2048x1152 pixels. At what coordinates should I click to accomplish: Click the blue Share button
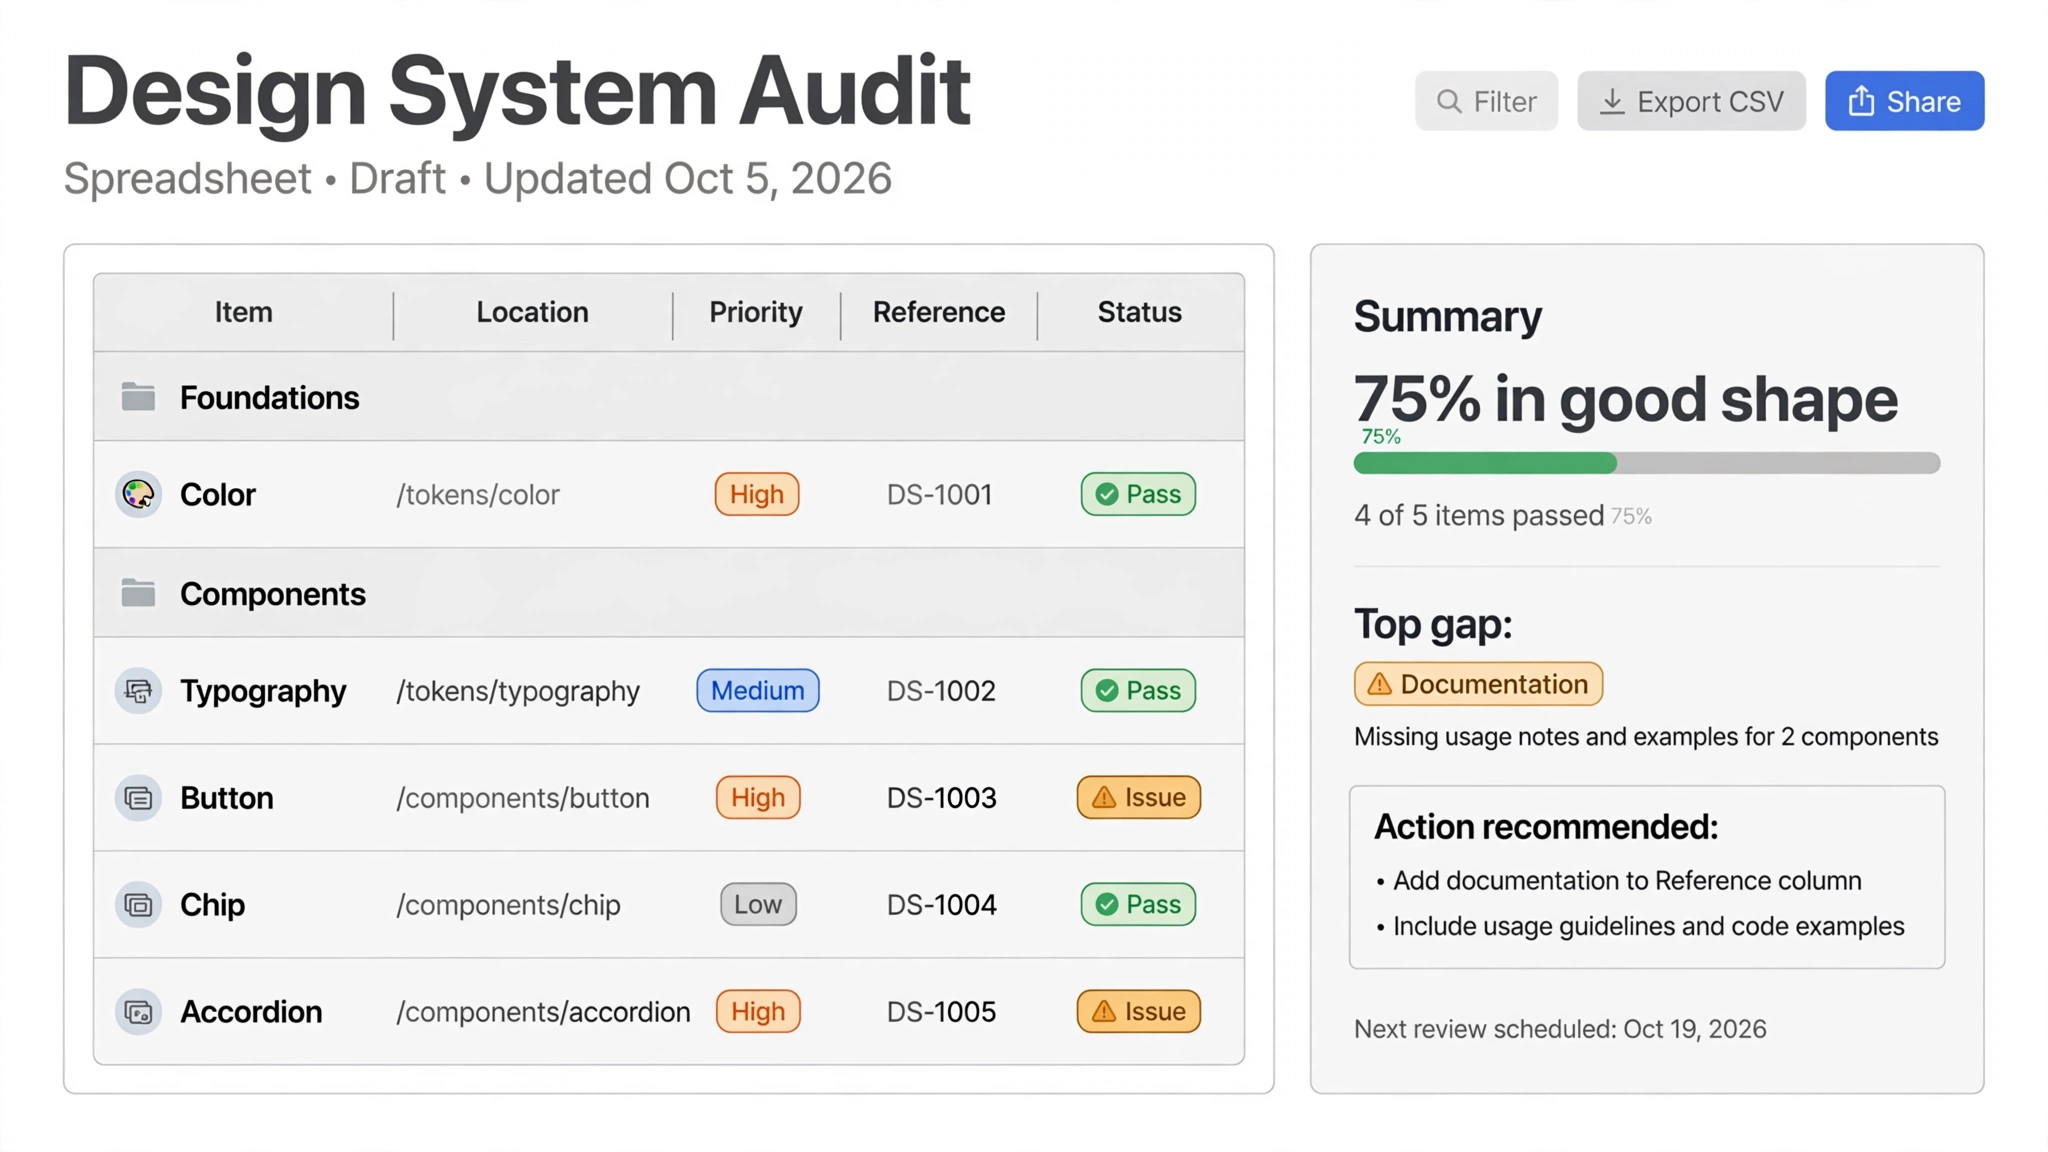pos(1904,101)
